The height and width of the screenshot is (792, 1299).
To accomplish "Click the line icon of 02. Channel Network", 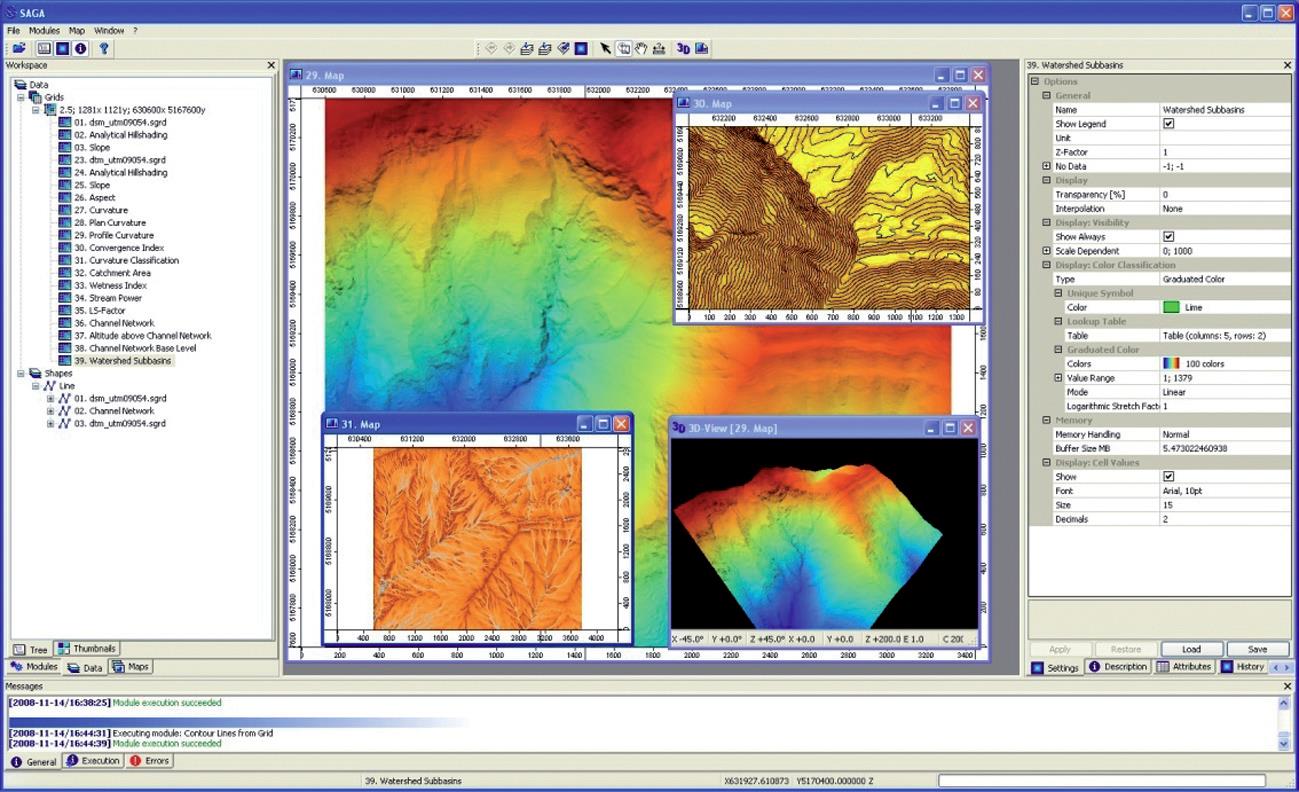I will pos(64,411).
